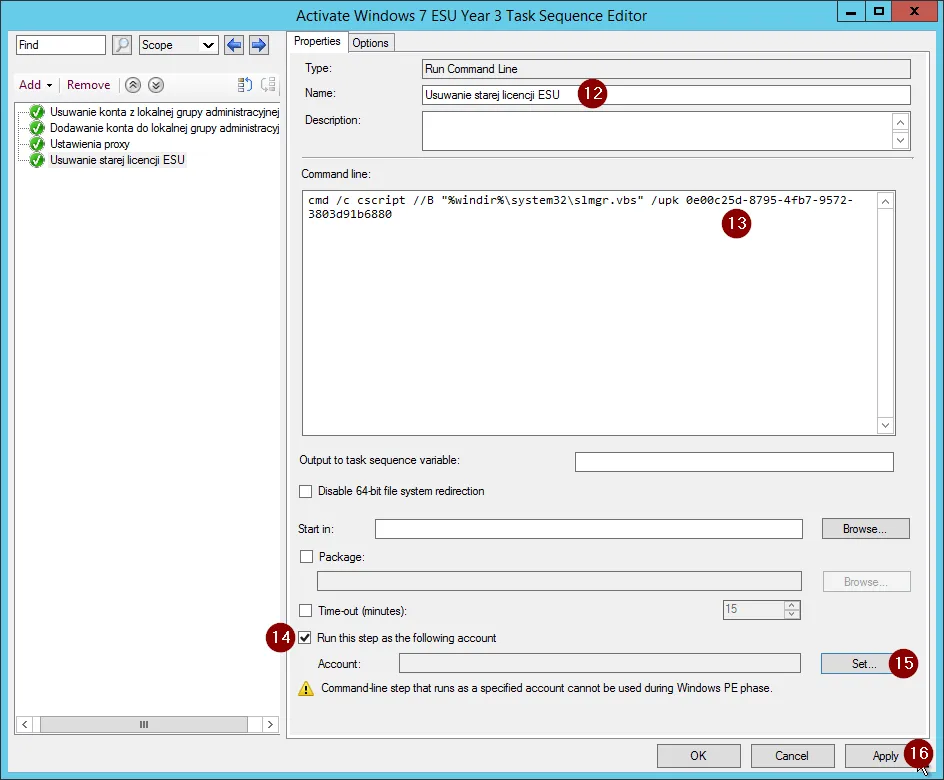Click the yellow warning icon near the account note
Screen dimensions: 944x780
[x=306, y=689]
